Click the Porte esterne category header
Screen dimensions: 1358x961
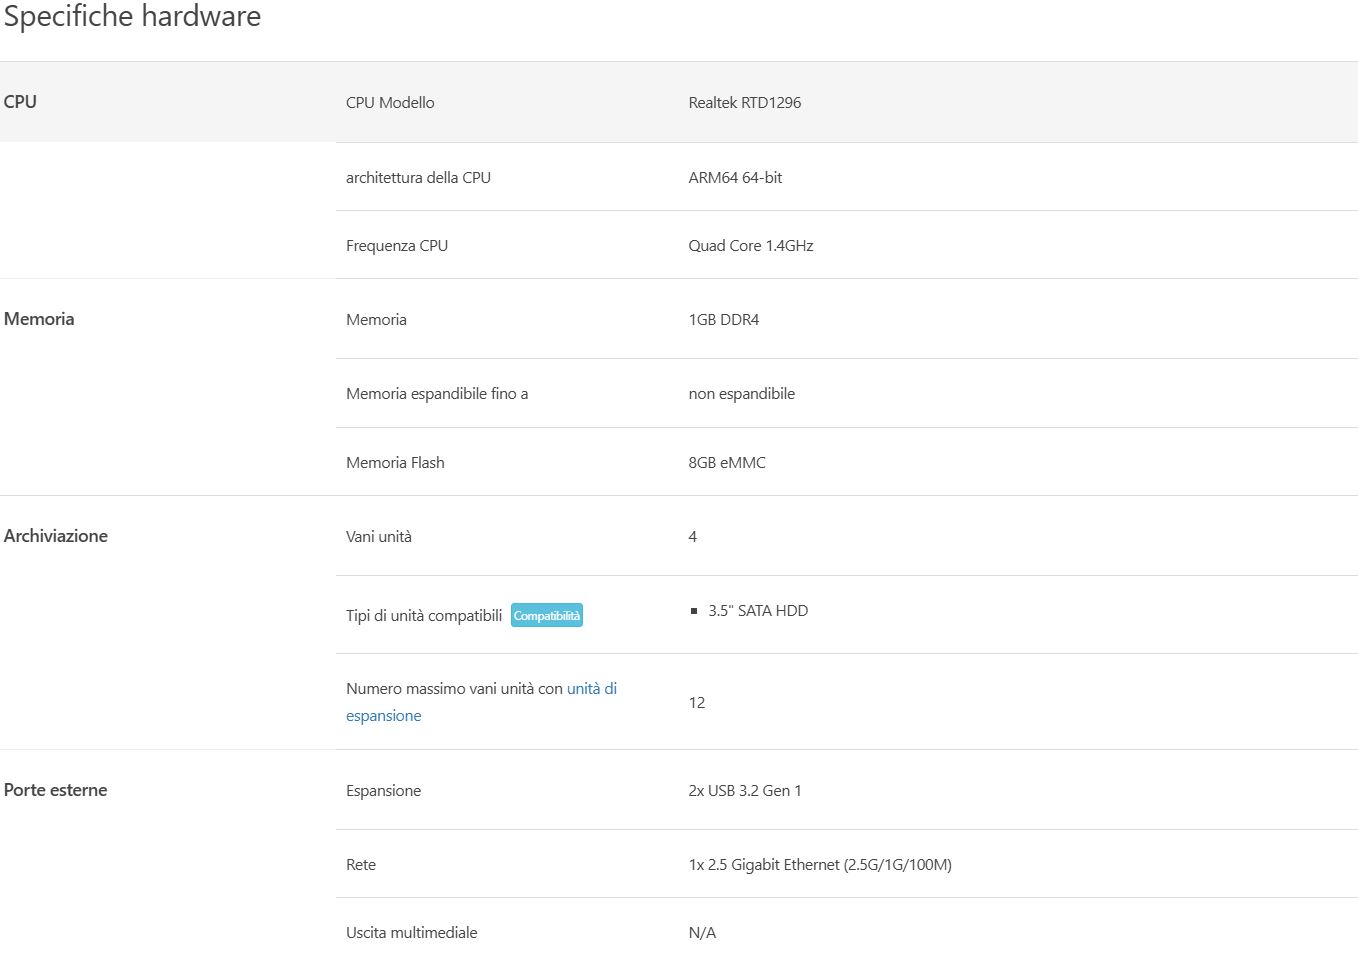pos(56,790)
